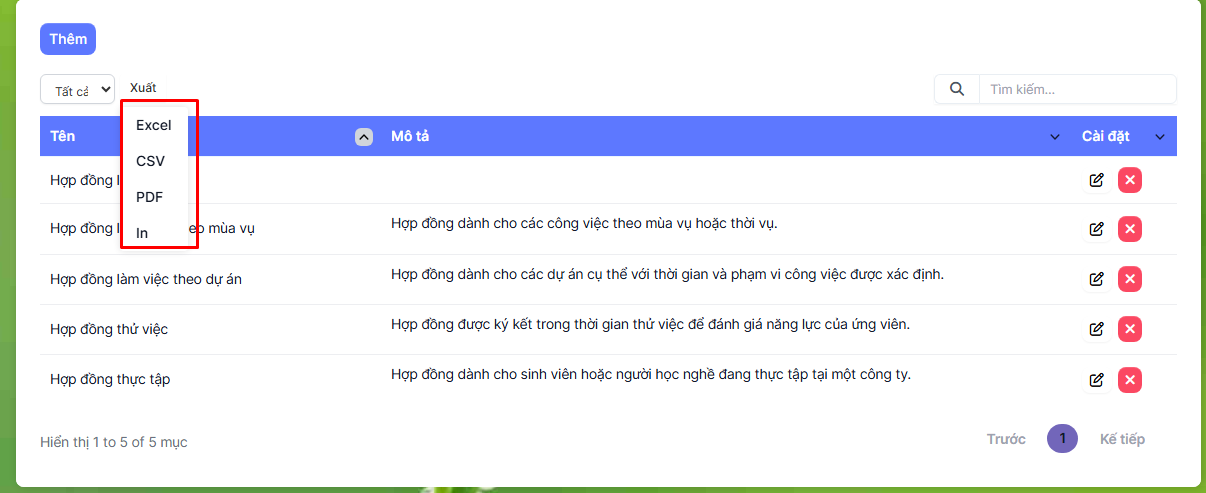Open the 'Tất cả' page size dropdown
This screenshot has width=1206, height=493.
(77, 90)
